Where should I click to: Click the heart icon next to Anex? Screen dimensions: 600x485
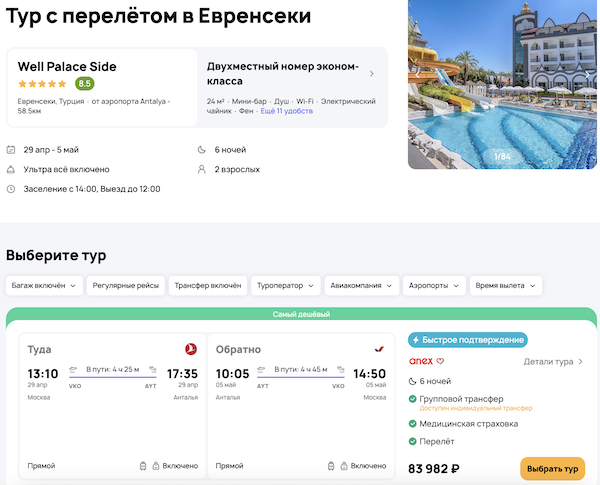440,361
